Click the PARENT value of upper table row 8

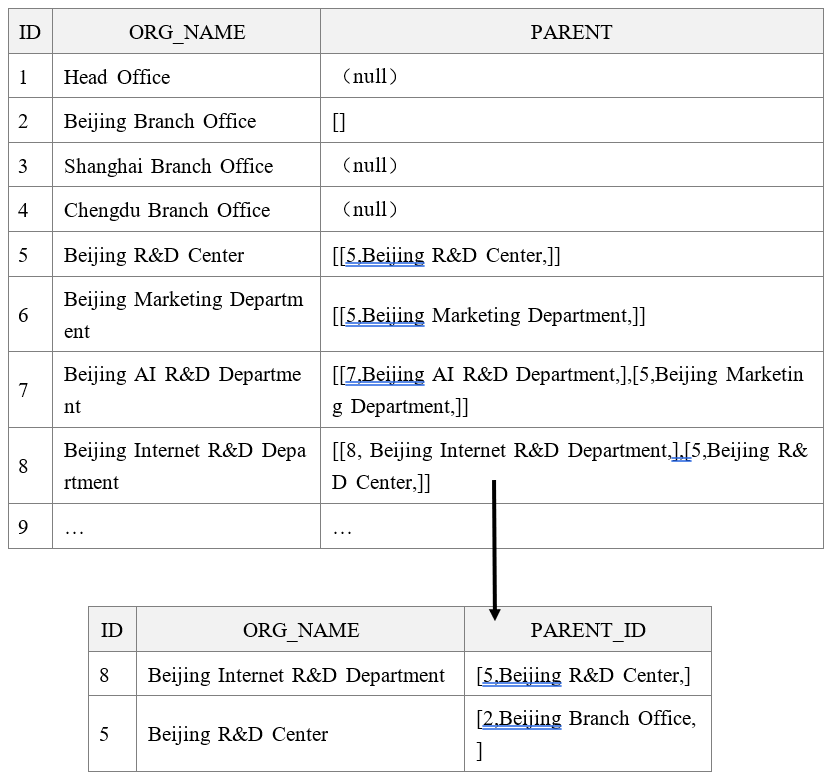pyautogui.click(x=570, y=466)
